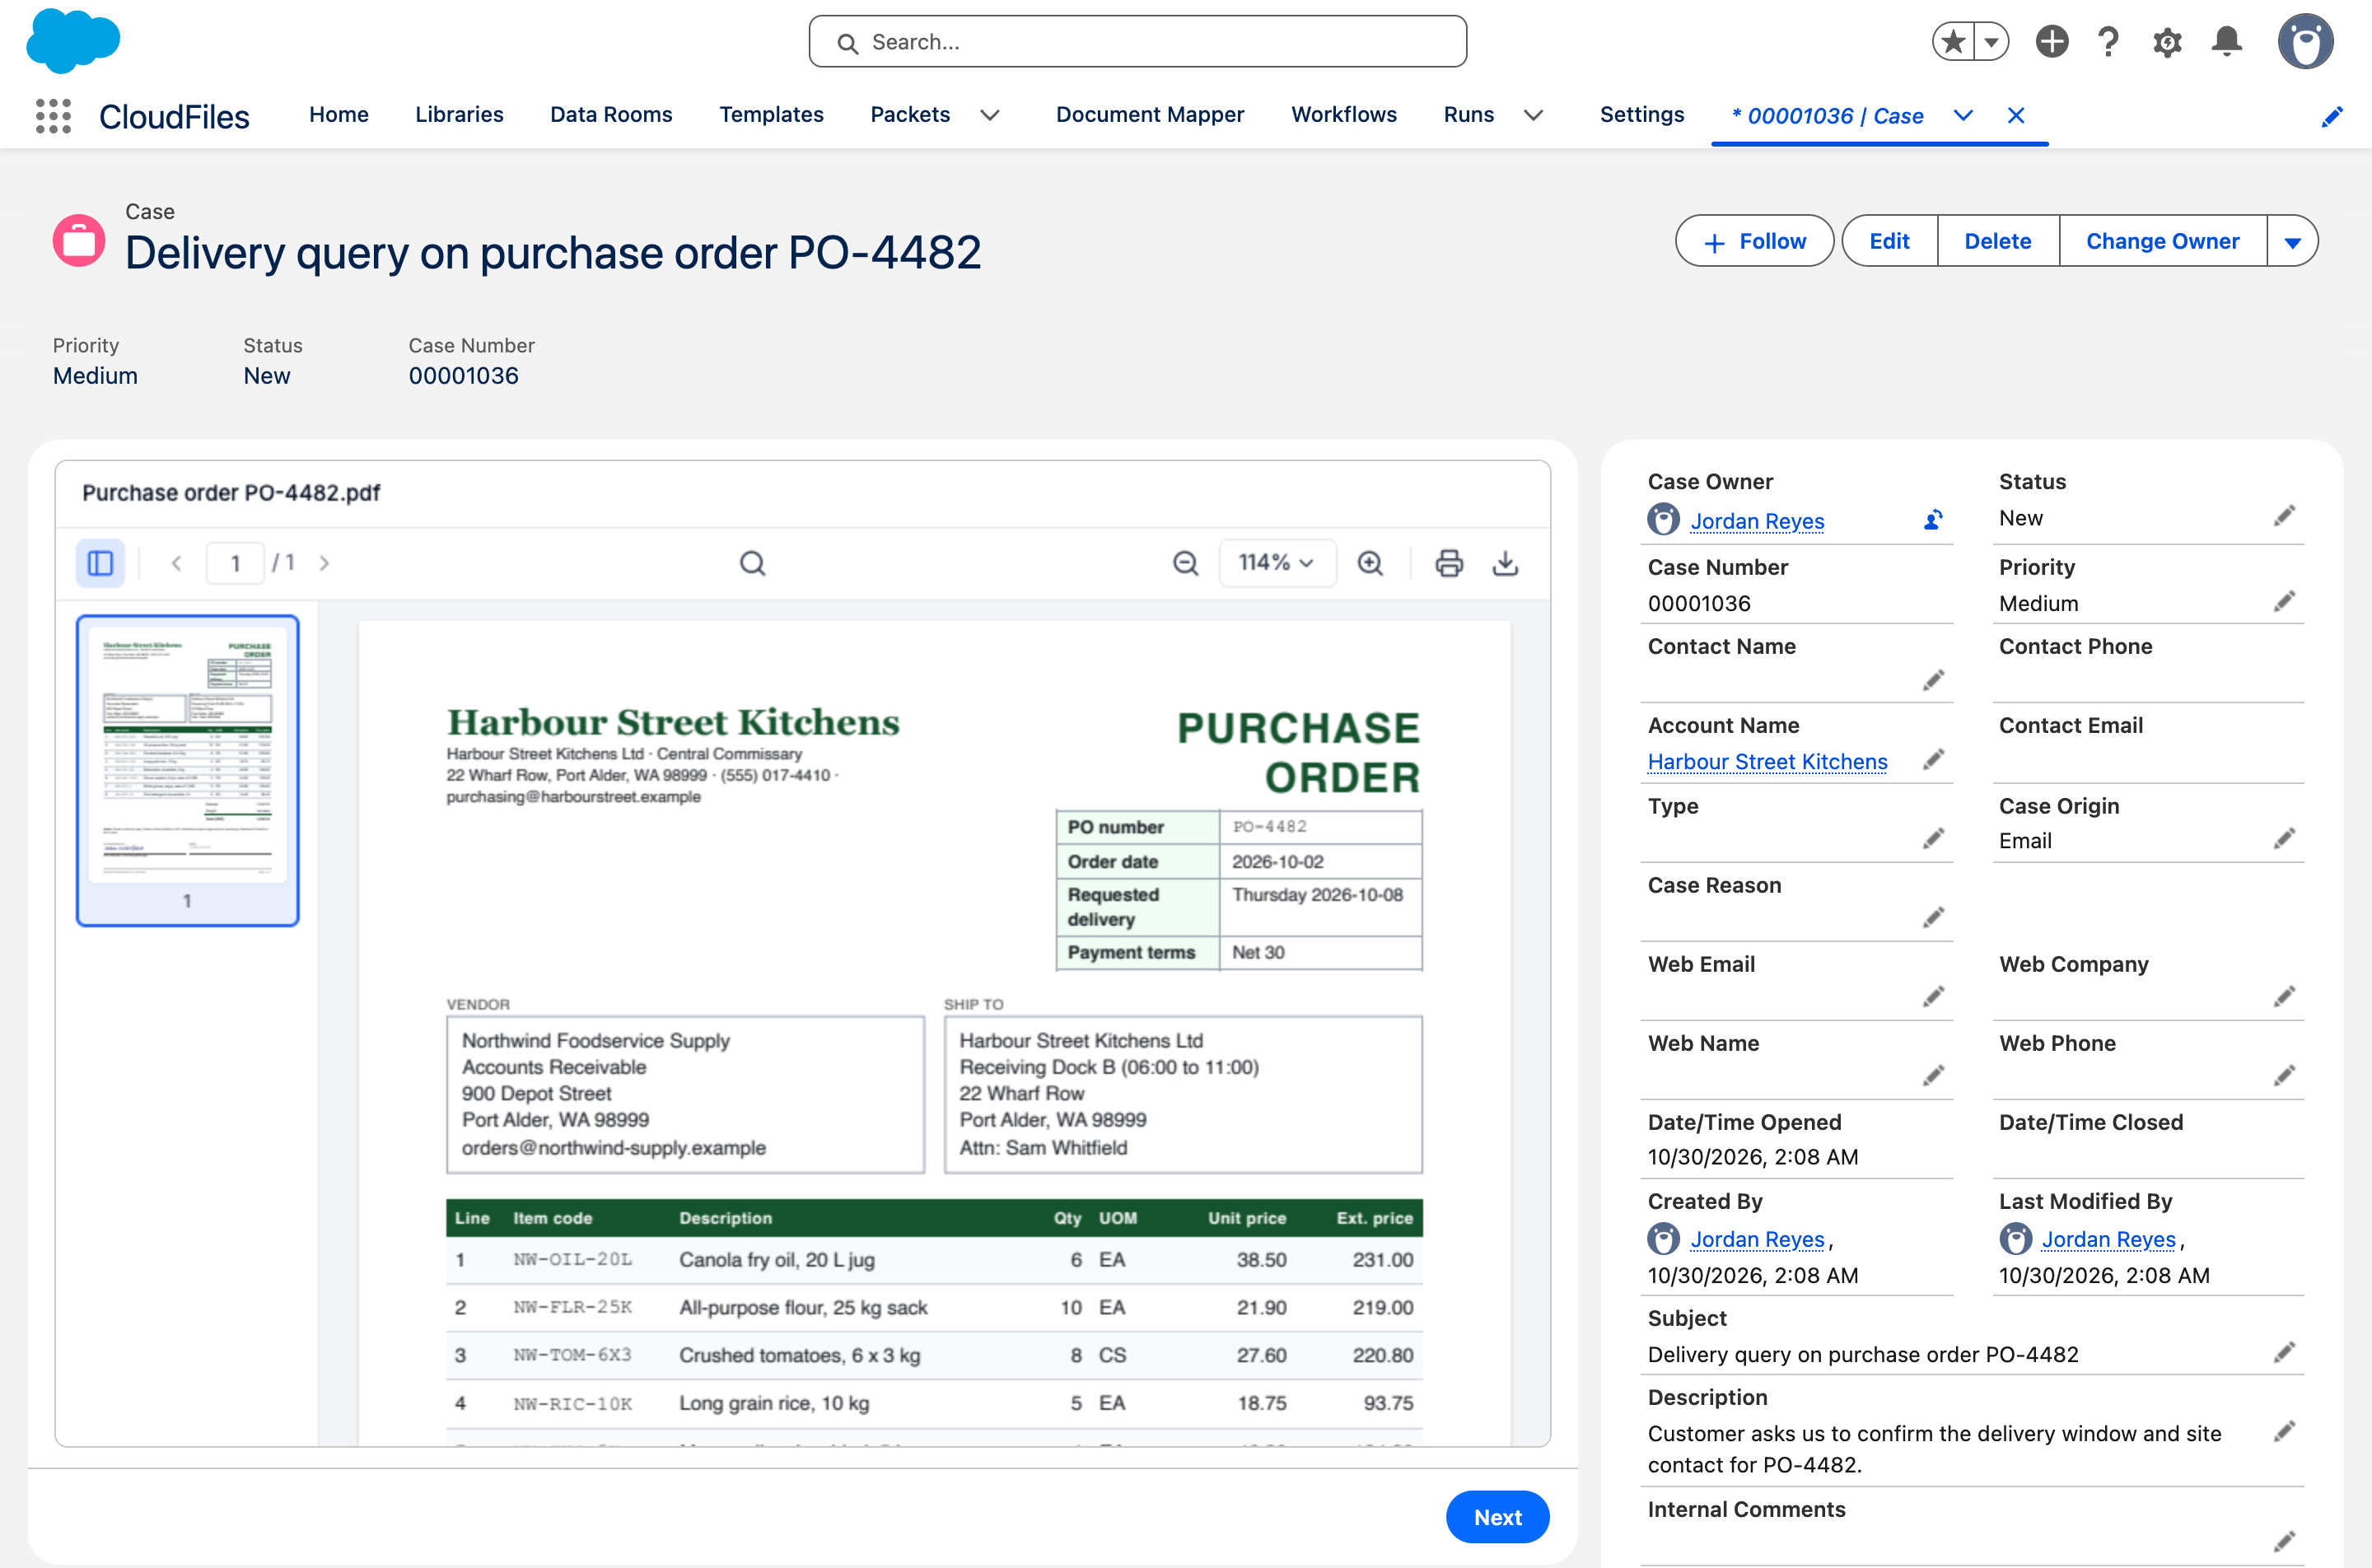
Task: Click the Edit case button
Action: coord(1889,241)
